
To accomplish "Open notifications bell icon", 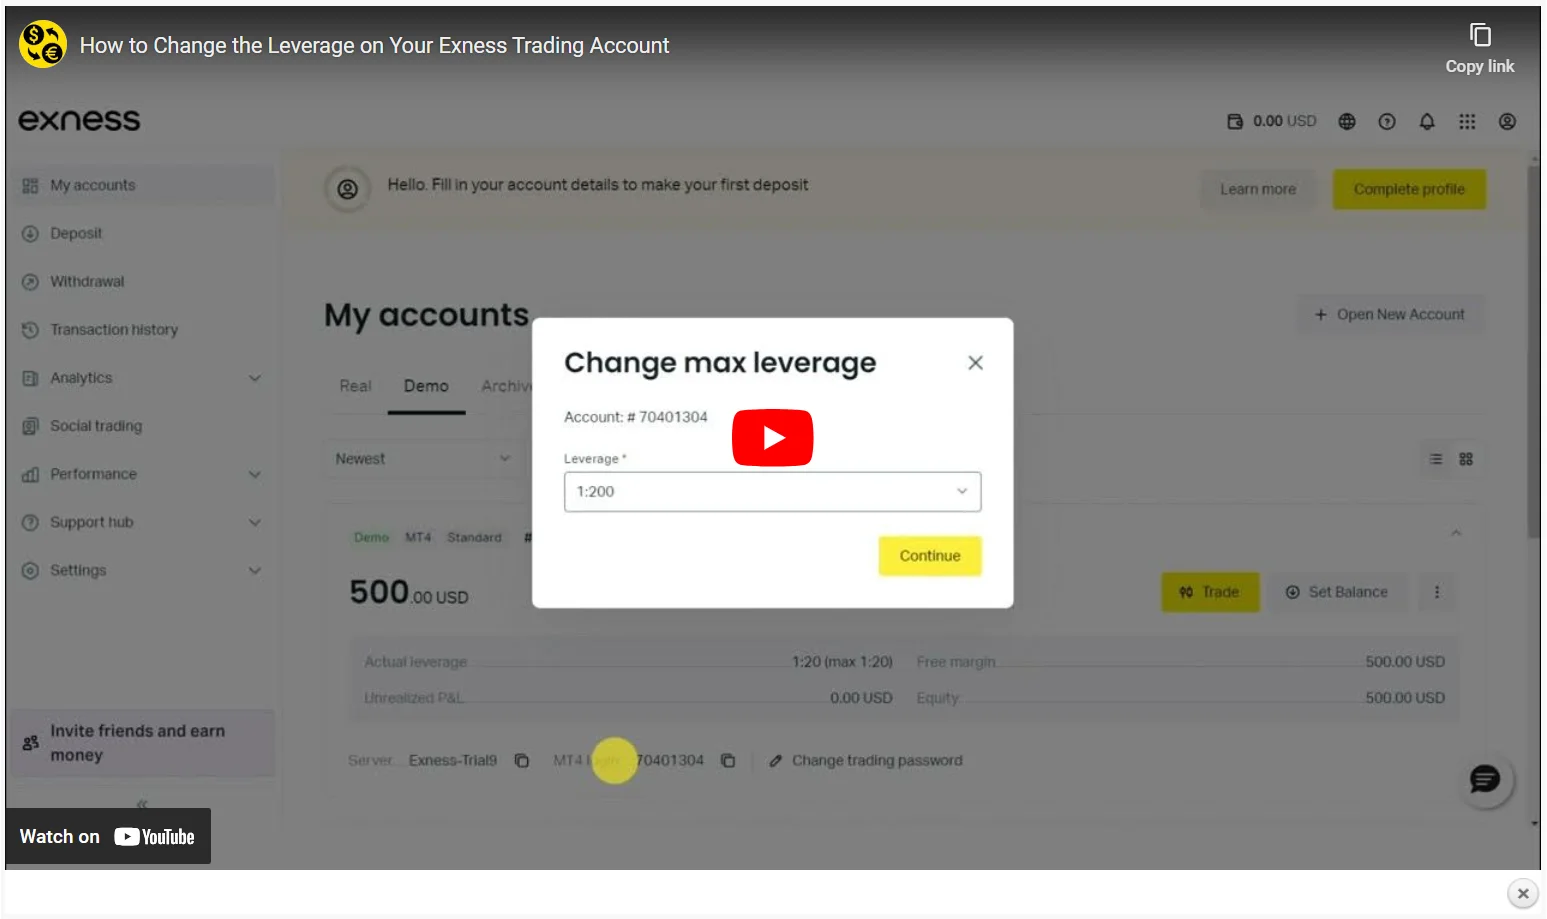I will [x=1427, y=121].
